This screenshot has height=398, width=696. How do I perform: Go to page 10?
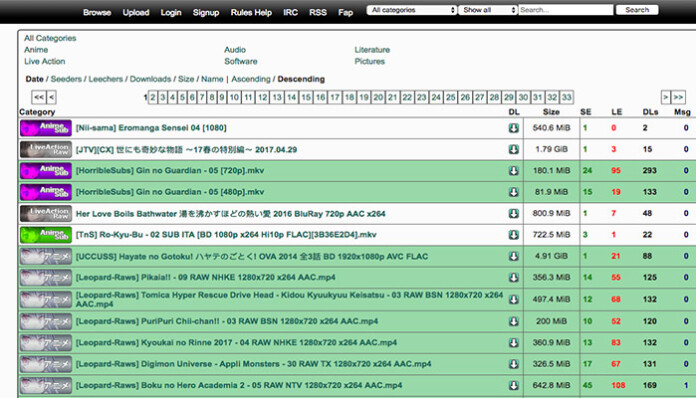(234, 97)
